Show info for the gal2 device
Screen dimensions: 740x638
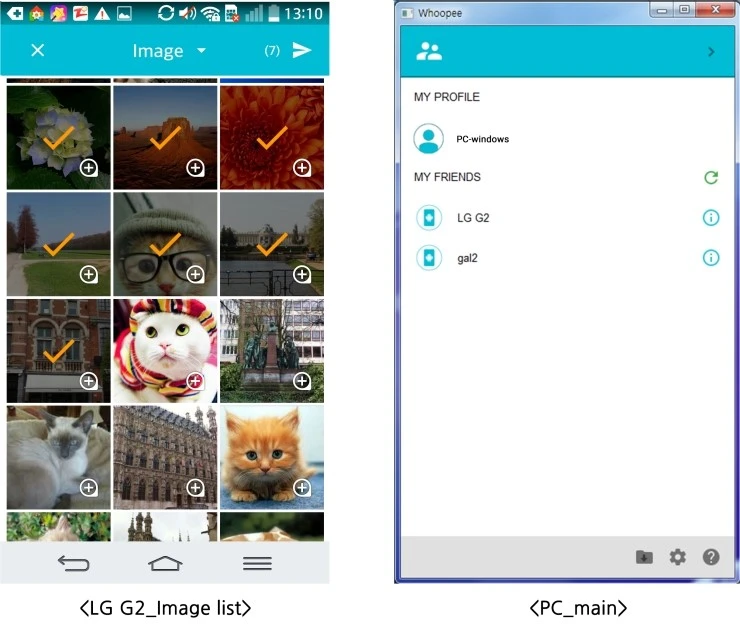click(x=711, y=258)
